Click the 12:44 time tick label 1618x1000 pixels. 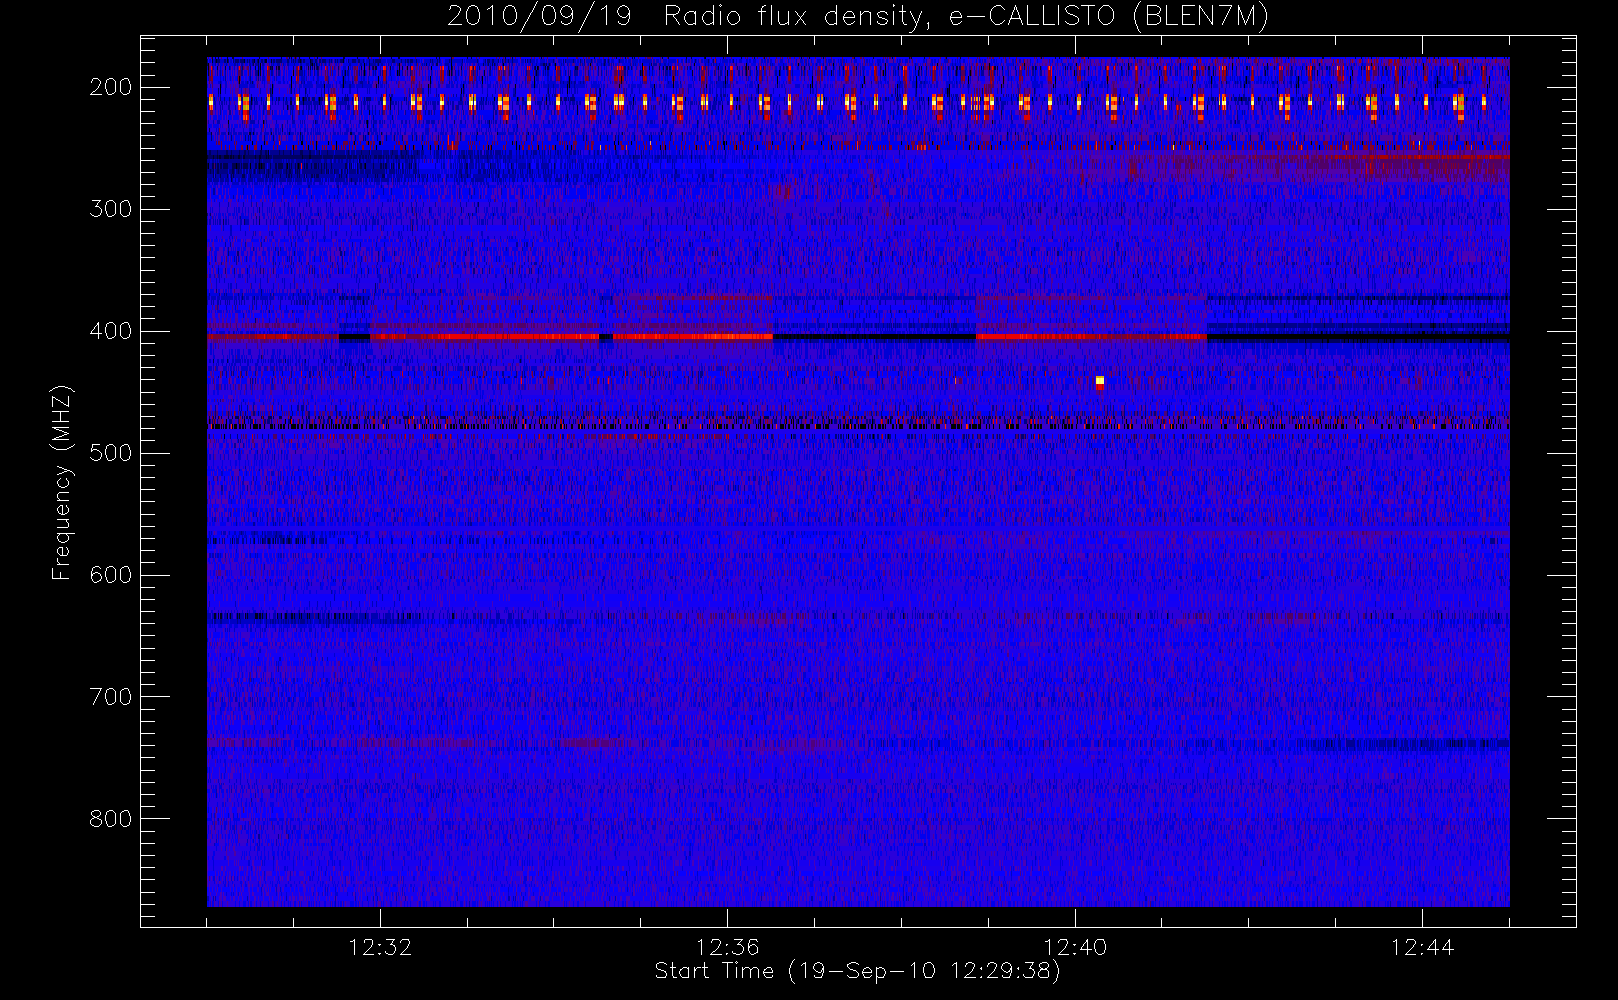pos(1422,947)
